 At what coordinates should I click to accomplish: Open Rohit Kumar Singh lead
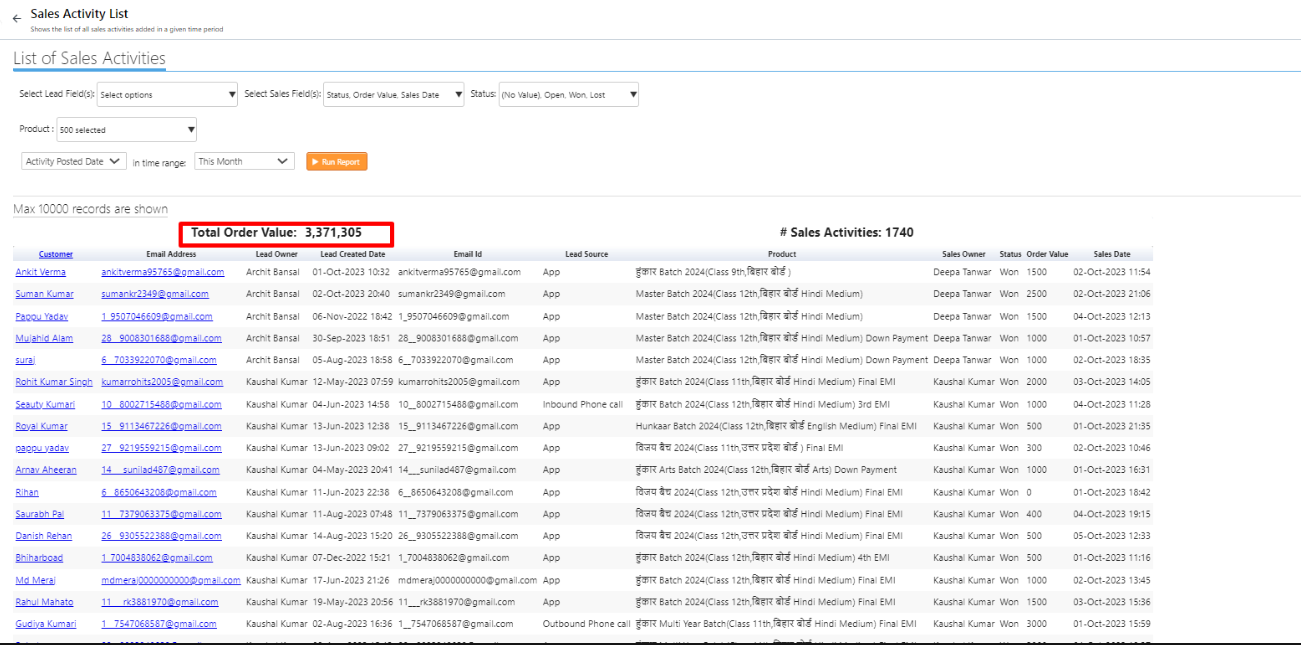tap(54, 382)
